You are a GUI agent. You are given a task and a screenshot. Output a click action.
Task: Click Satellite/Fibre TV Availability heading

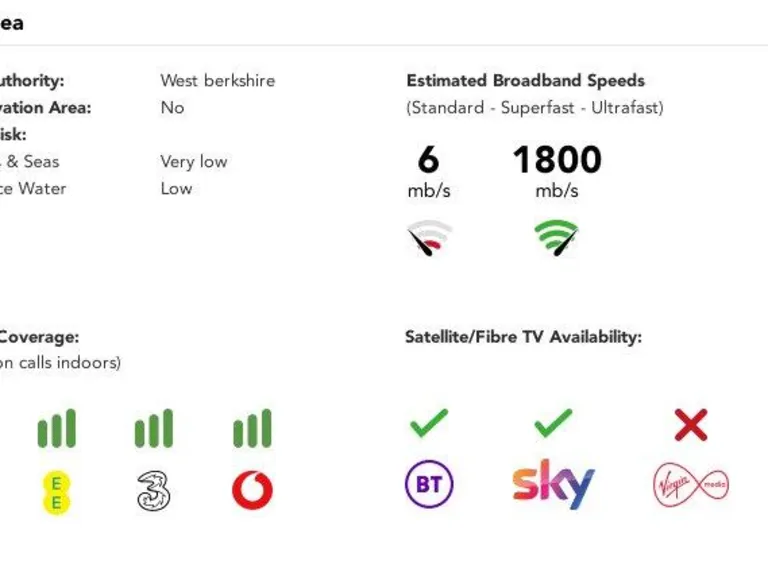click(523, 337)
